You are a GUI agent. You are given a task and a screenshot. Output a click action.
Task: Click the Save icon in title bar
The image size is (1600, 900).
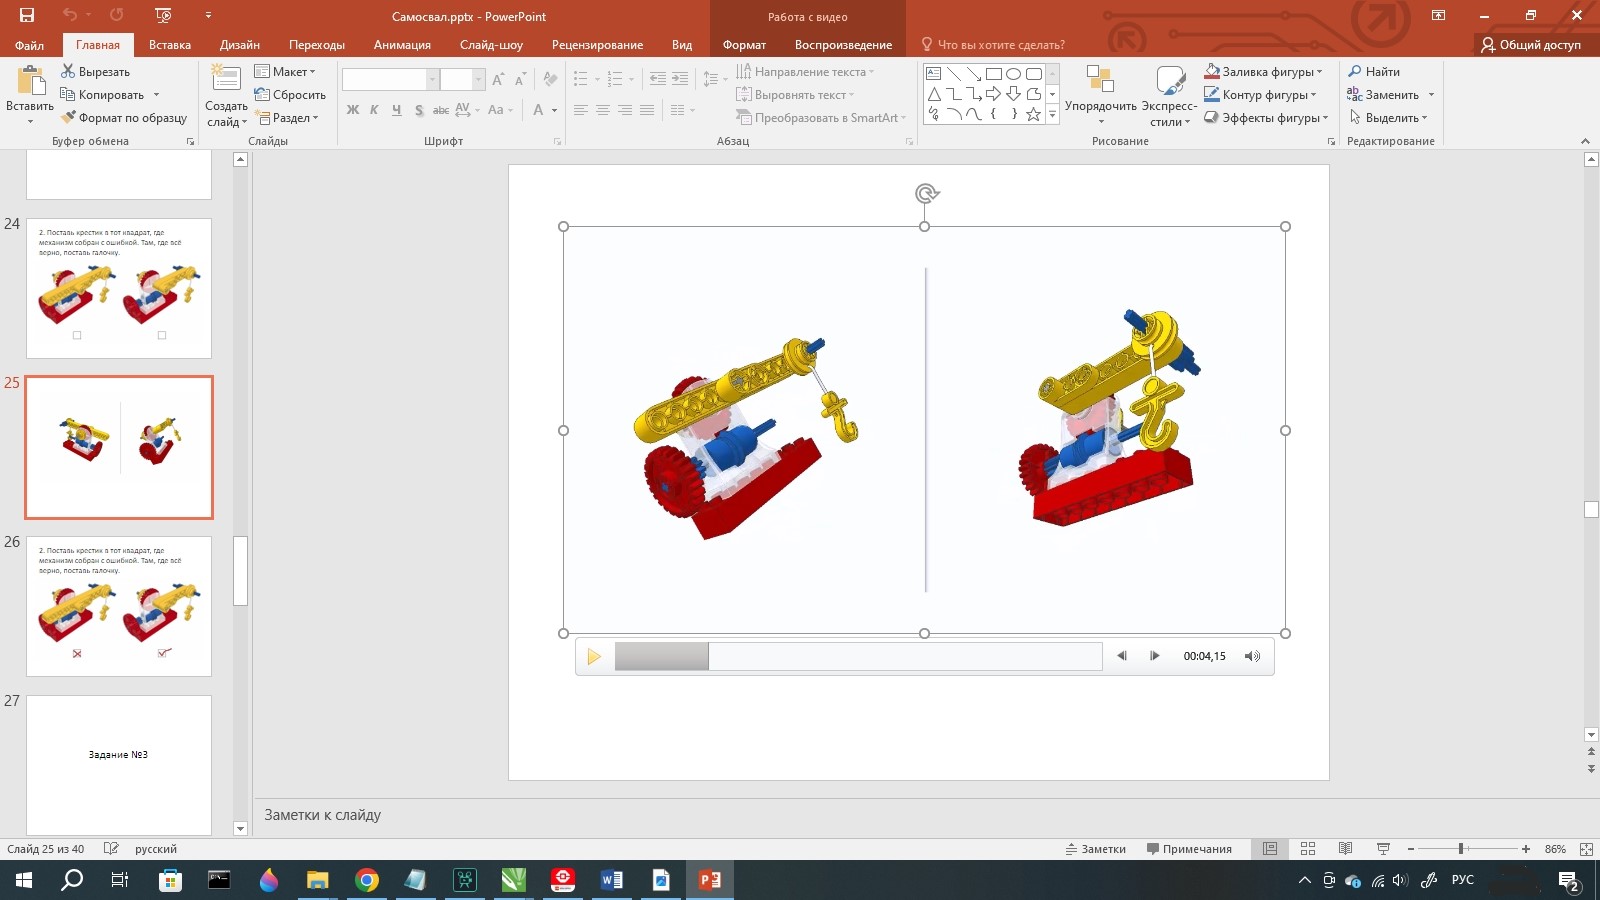click(x=27, y=15)
